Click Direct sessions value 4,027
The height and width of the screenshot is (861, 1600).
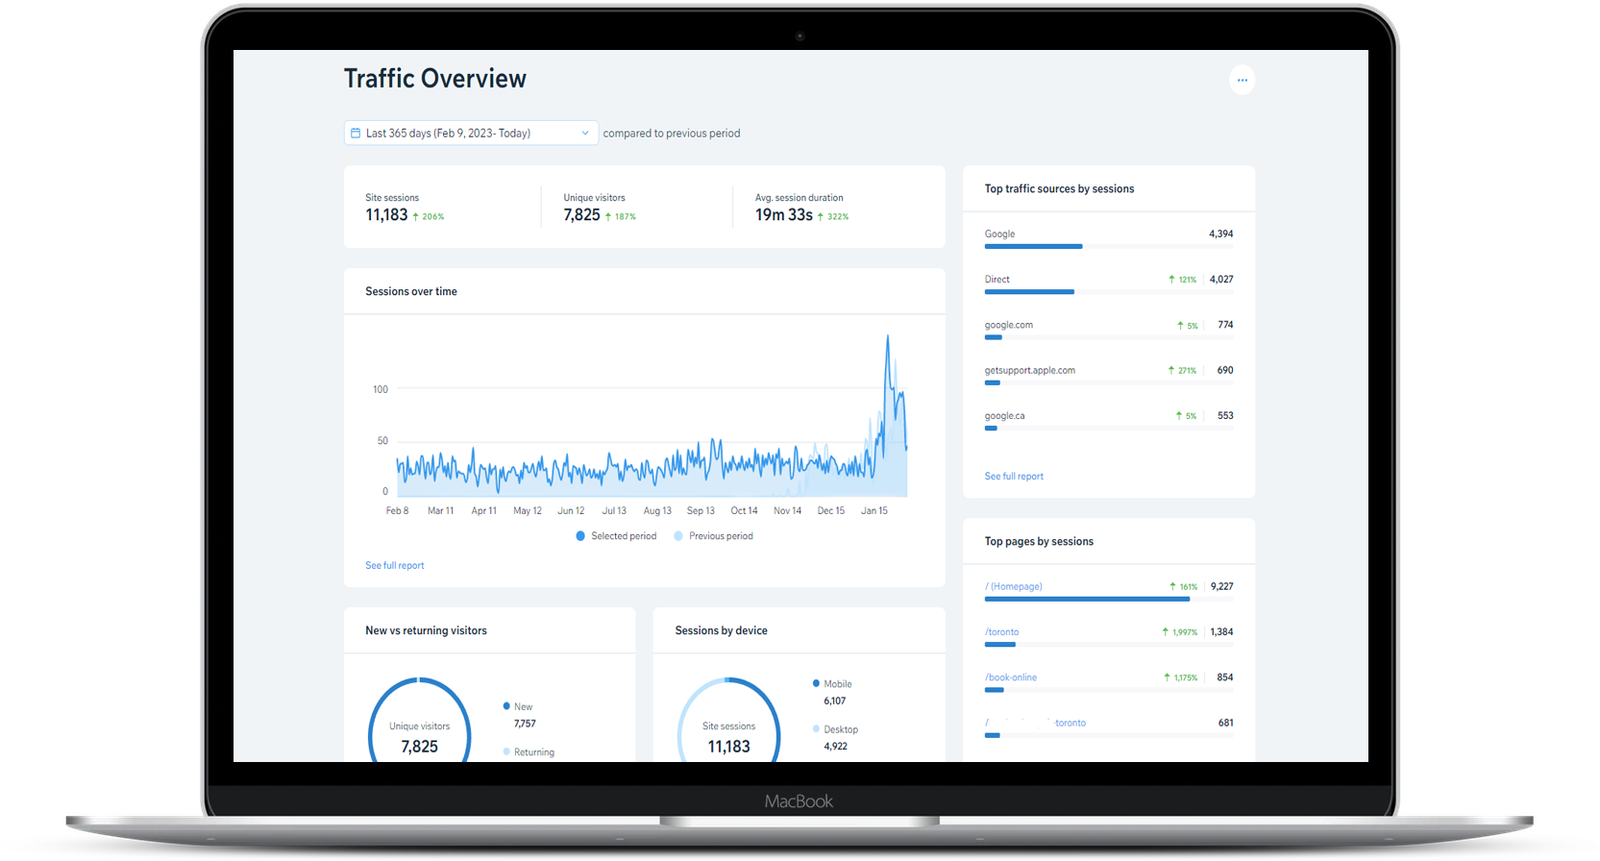[x=1221, y=280]
